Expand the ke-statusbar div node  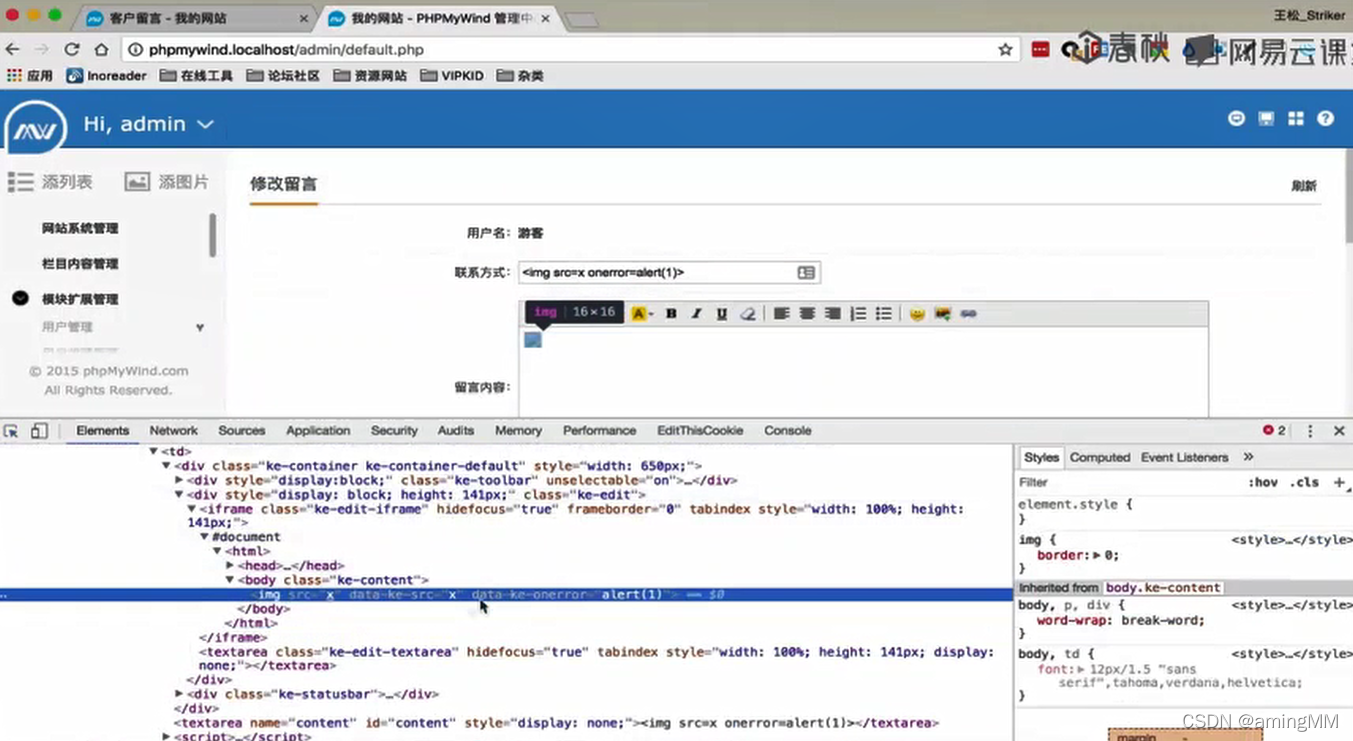[x=179, y=694]
